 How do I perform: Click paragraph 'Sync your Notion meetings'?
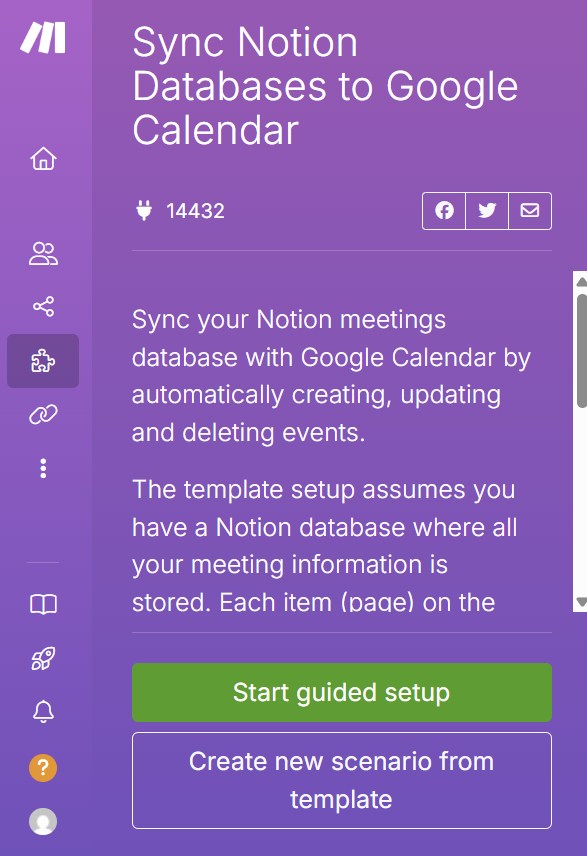(331, 376)
